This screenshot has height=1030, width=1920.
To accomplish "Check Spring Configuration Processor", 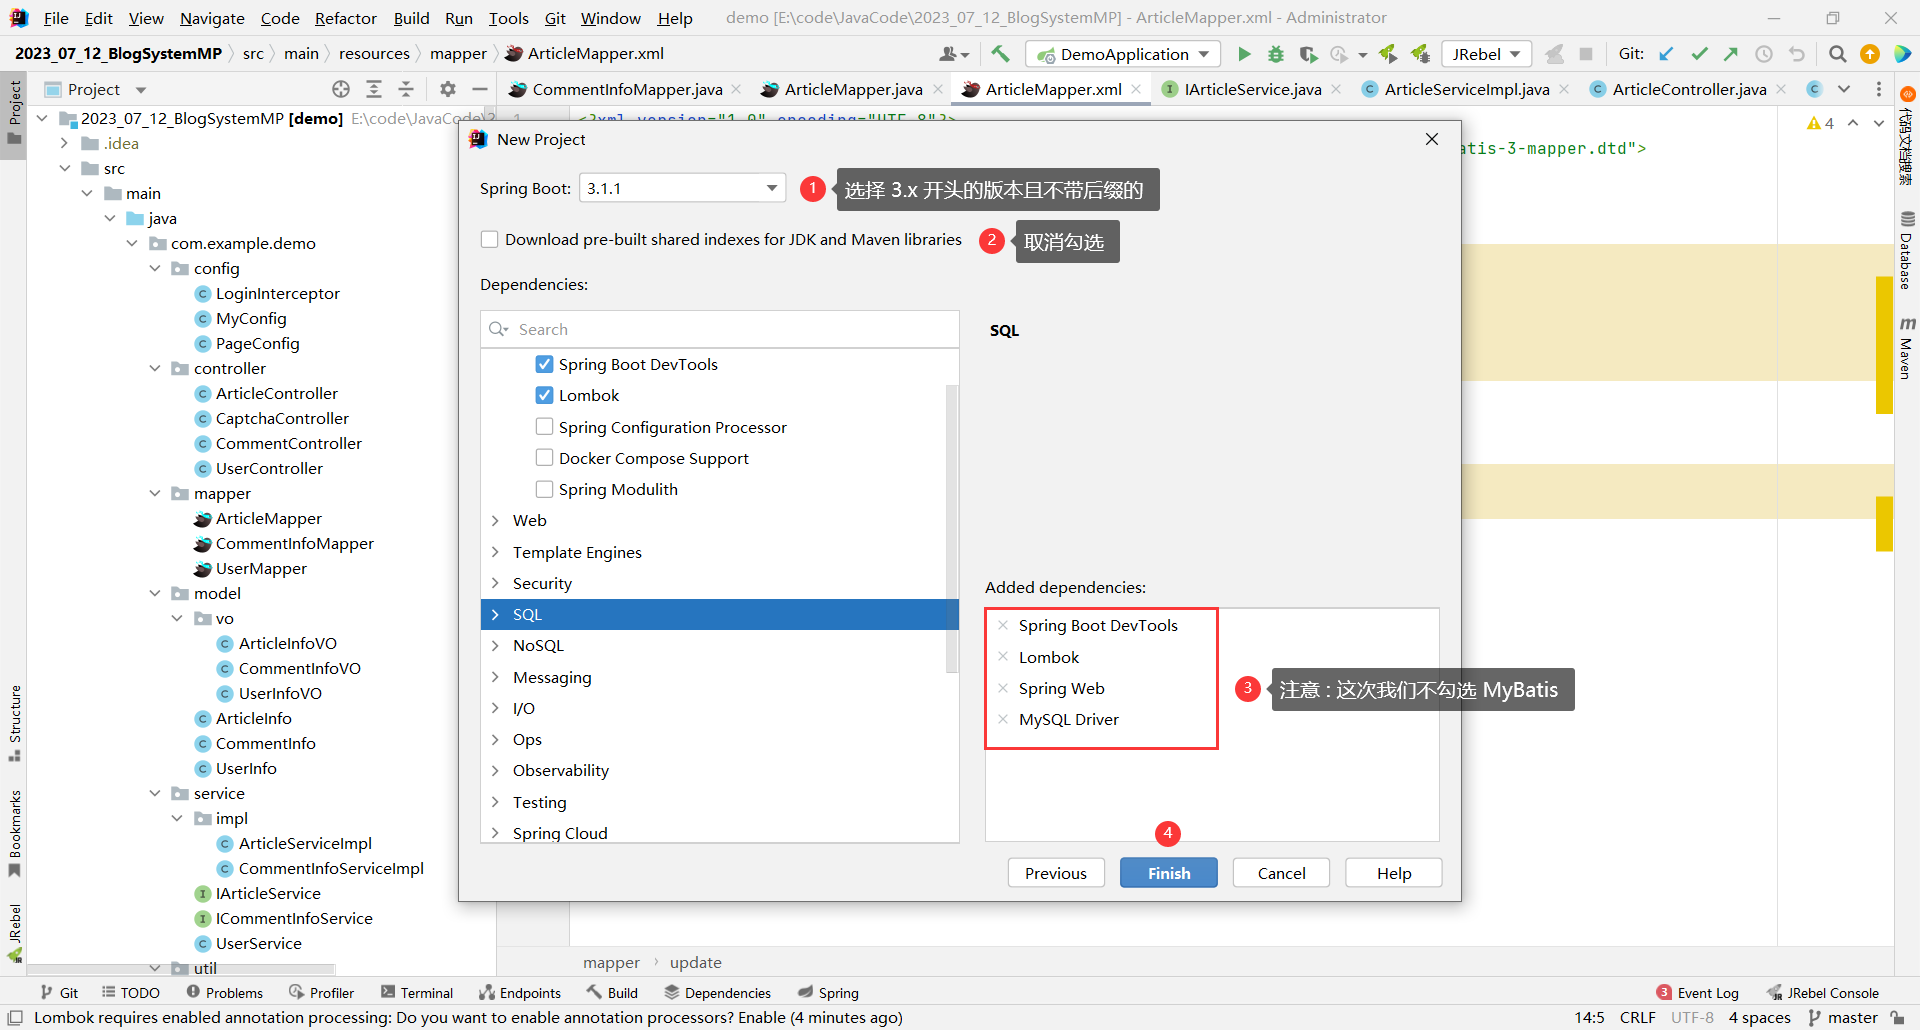I will pos(544,427).
